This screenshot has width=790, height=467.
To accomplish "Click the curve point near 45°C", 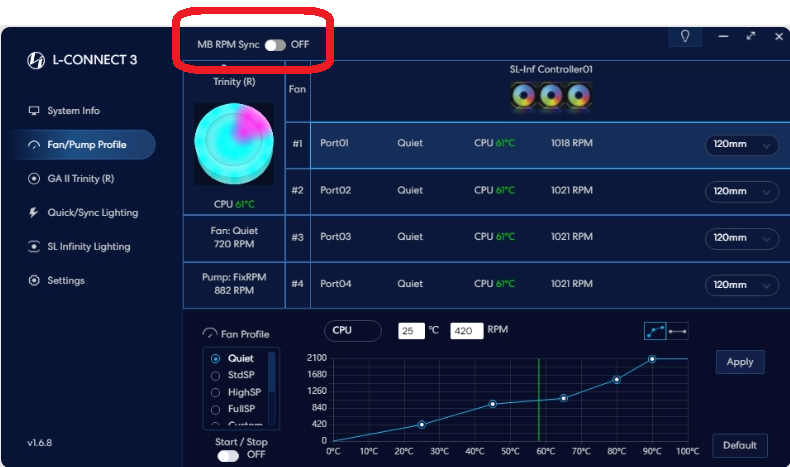I will point(493,404).
